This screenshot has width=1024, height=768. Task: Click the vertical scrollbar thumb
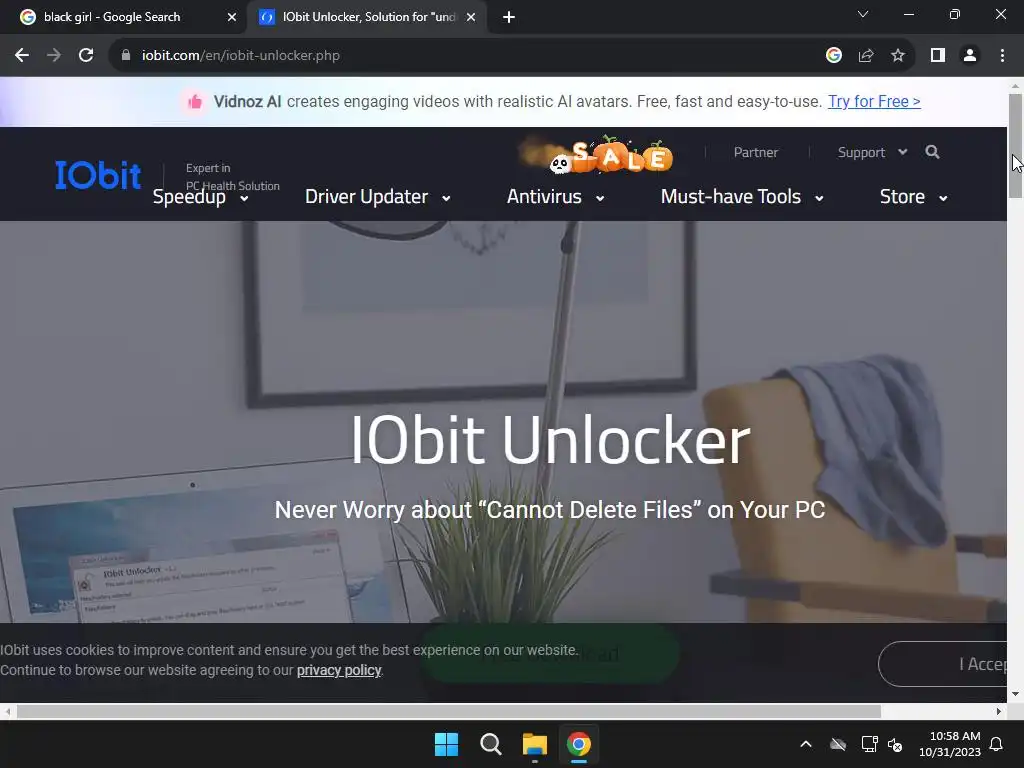[x=1015, y=146]
